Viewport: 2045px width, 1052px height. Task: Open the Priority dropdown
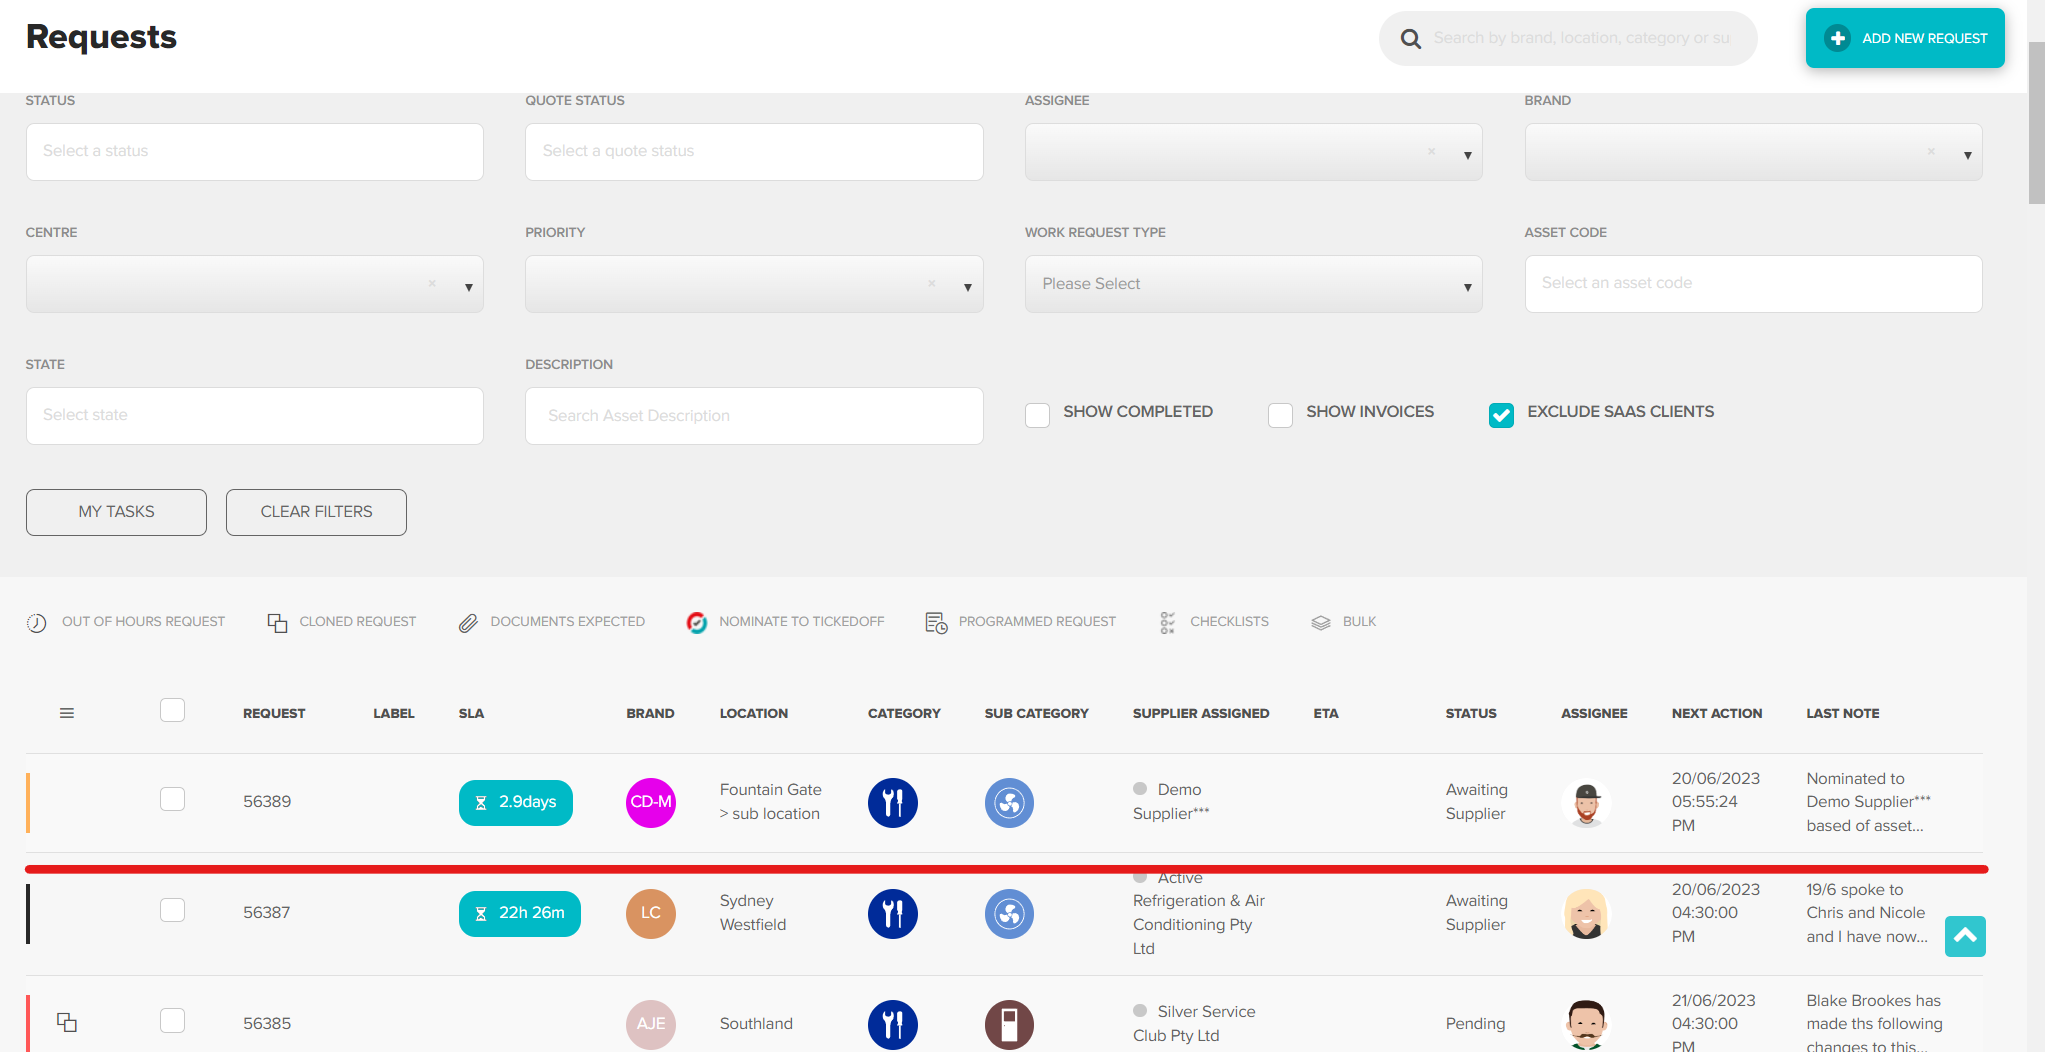(754, 284)
